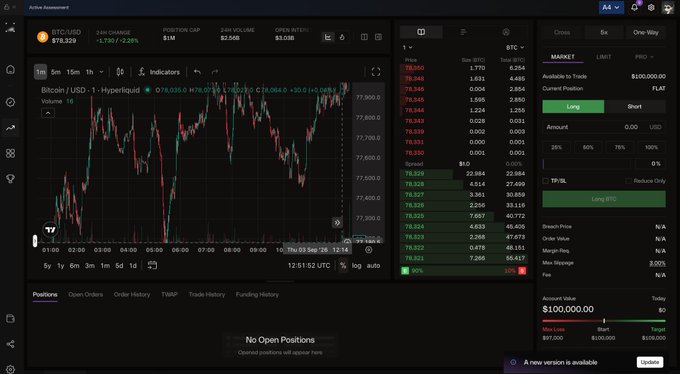Viewport: 680px width, 374px height.
Task: Open the top-right settings gear icon
Action: [651, 7]
